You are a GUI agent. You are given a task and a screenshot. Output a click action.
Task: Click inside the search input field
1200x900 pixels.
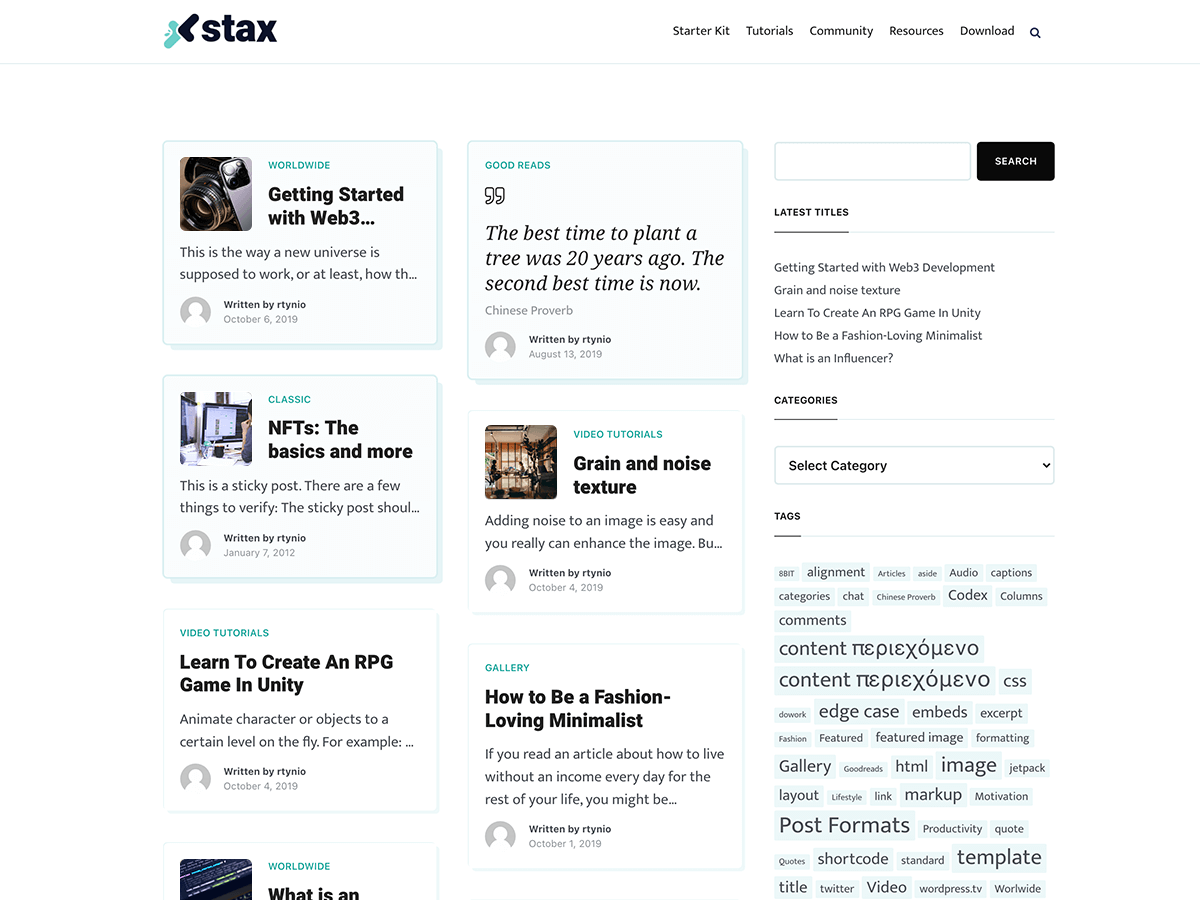pyautogui.click(x=871, y=161)
